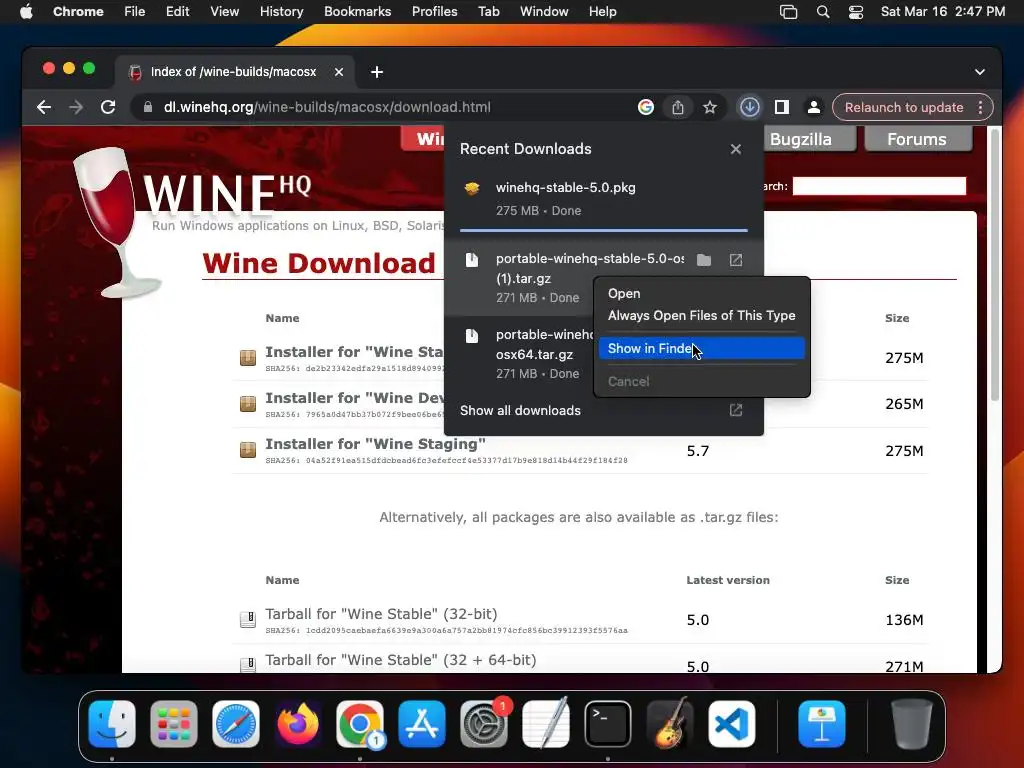Click the page vertical scrollbar
This screenshot has height=768, width=1024.
click(995, 264)
